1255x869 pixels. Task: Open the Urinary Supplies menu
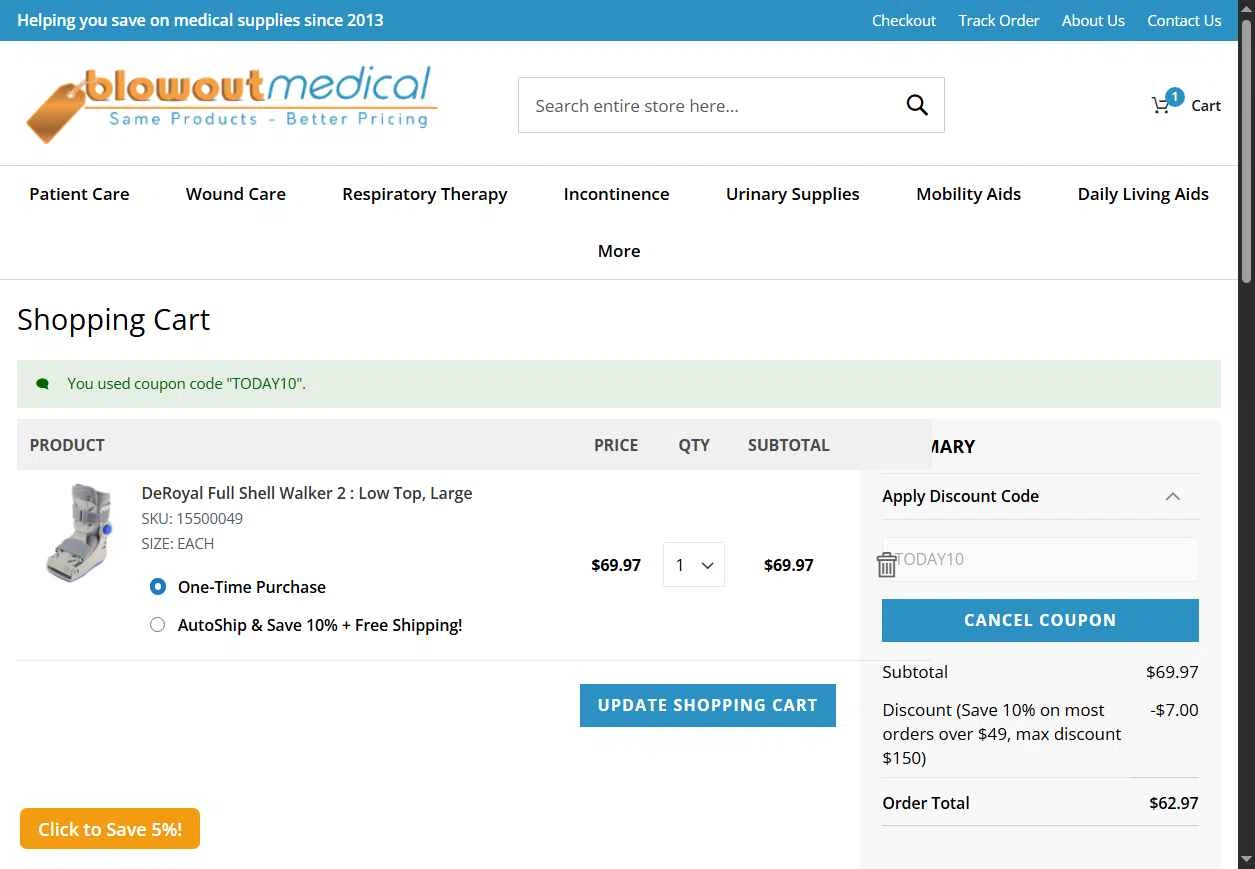click(x=793, y=194)
